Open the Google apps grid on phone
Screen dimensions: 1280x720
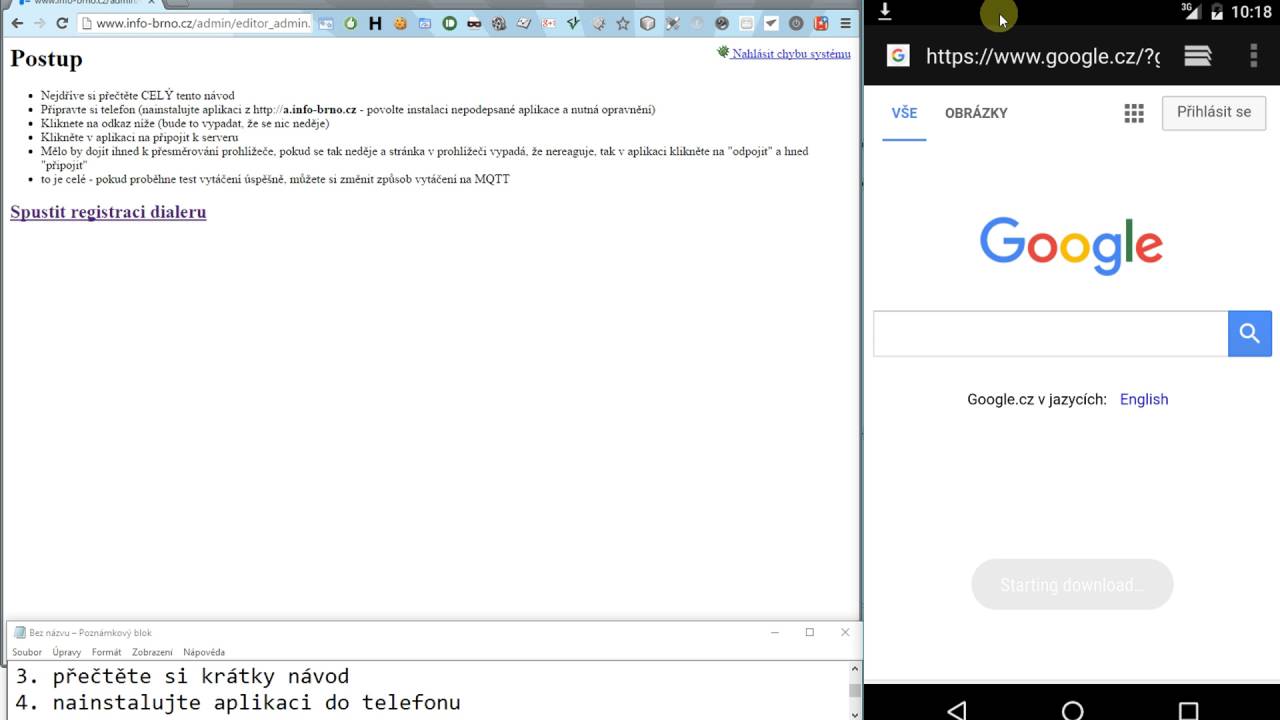pyautogui.click(x=1134, y=113)
